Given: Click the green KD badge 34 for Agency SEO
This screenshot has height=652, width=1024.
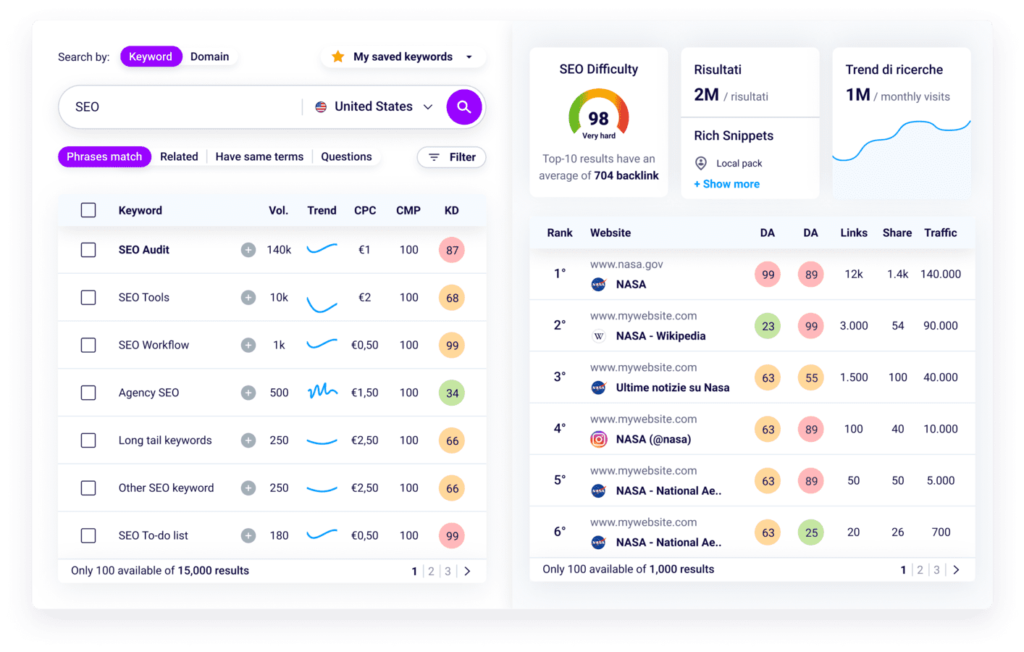Looking at the screenshot, I should coord(452,393).
